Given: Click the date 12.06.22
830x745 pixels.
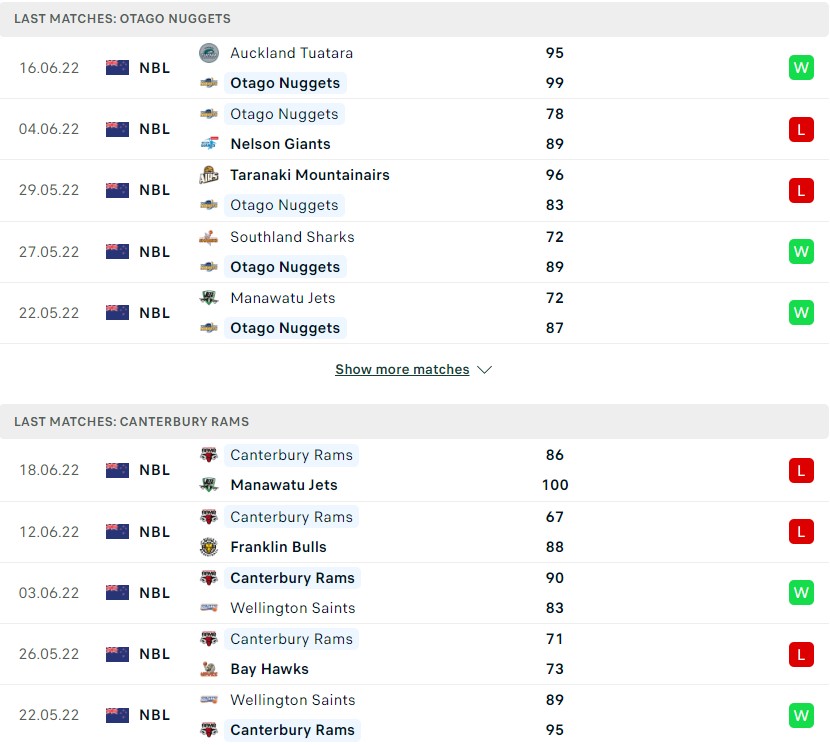Looking at the screenshot, I should (49, 532).
